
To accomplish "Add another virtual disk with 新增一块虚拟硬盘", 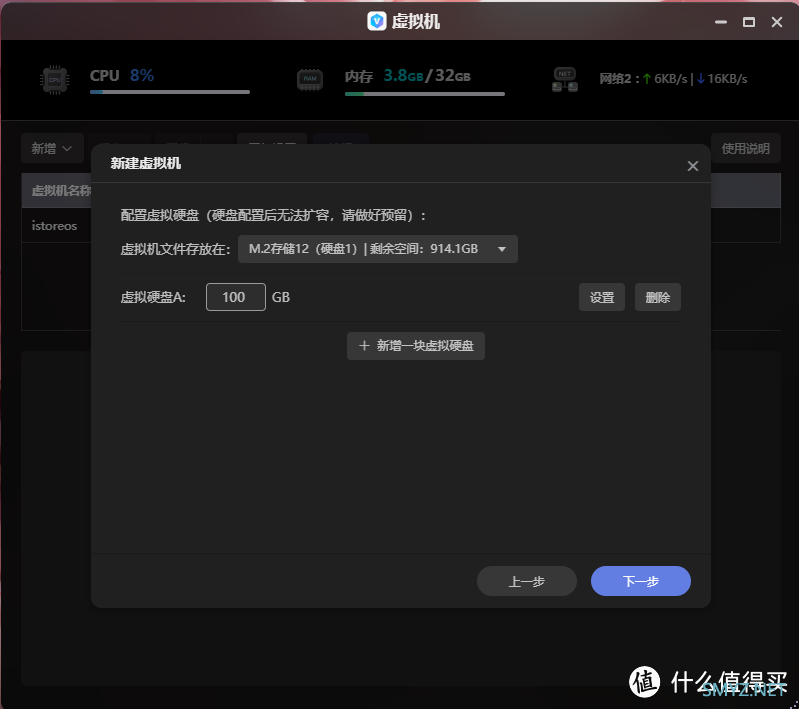I will (x=416, y=346).
